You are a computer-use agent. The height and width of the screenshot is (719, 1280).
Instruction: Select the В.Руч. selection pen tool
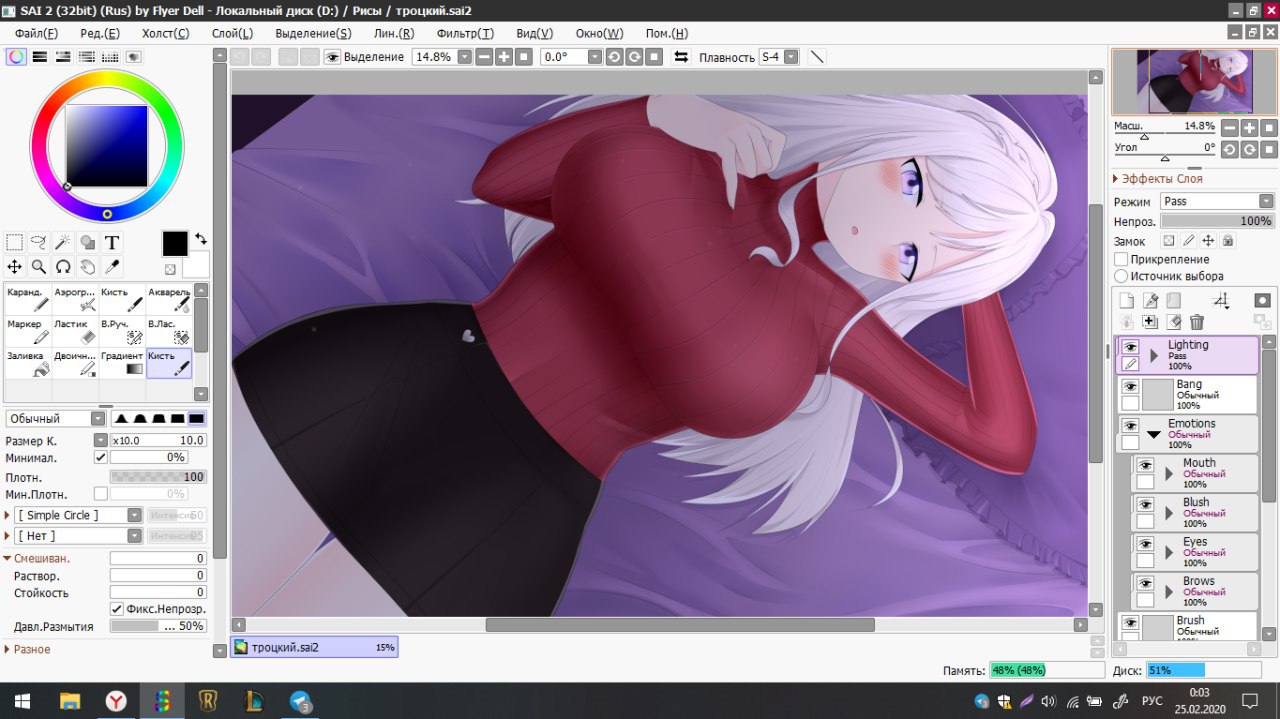click(122, 332)
